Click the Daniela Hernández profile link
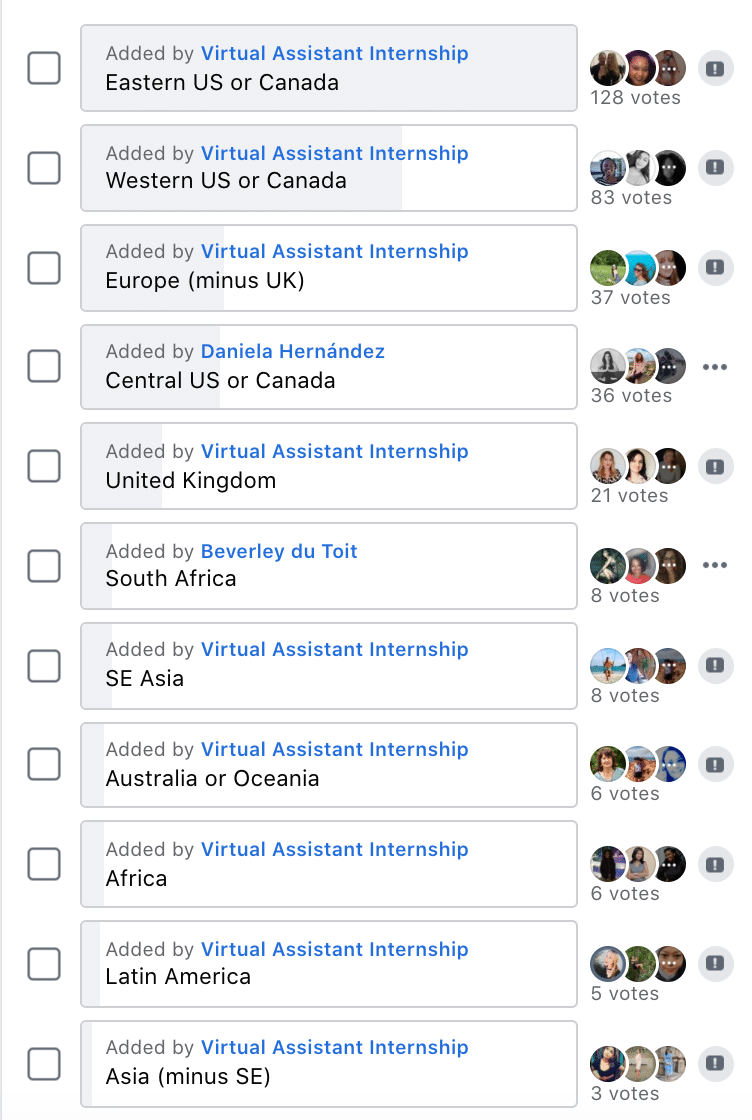The image size is (752, 1120). coord(292,351)
